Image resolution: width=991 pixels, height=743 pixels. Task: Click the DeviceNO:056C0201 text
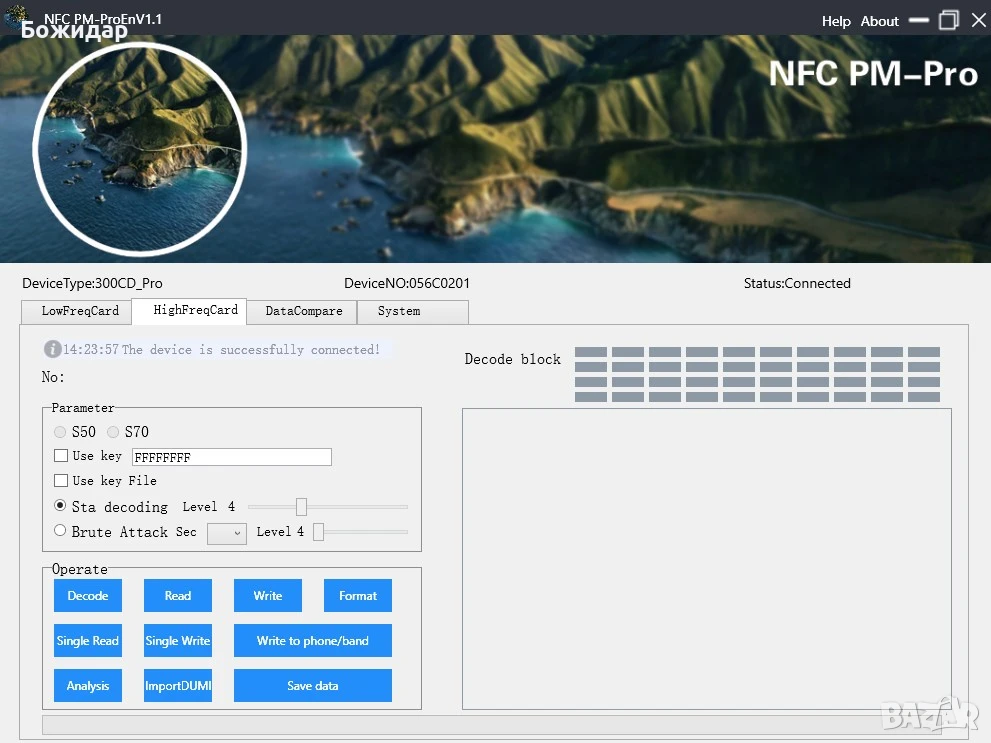407,283
